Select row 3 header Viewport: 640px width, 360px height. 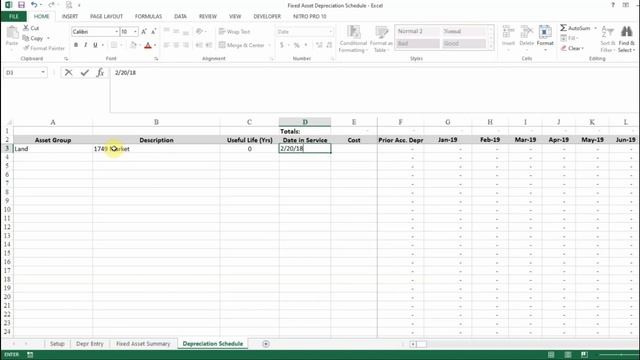7,149
